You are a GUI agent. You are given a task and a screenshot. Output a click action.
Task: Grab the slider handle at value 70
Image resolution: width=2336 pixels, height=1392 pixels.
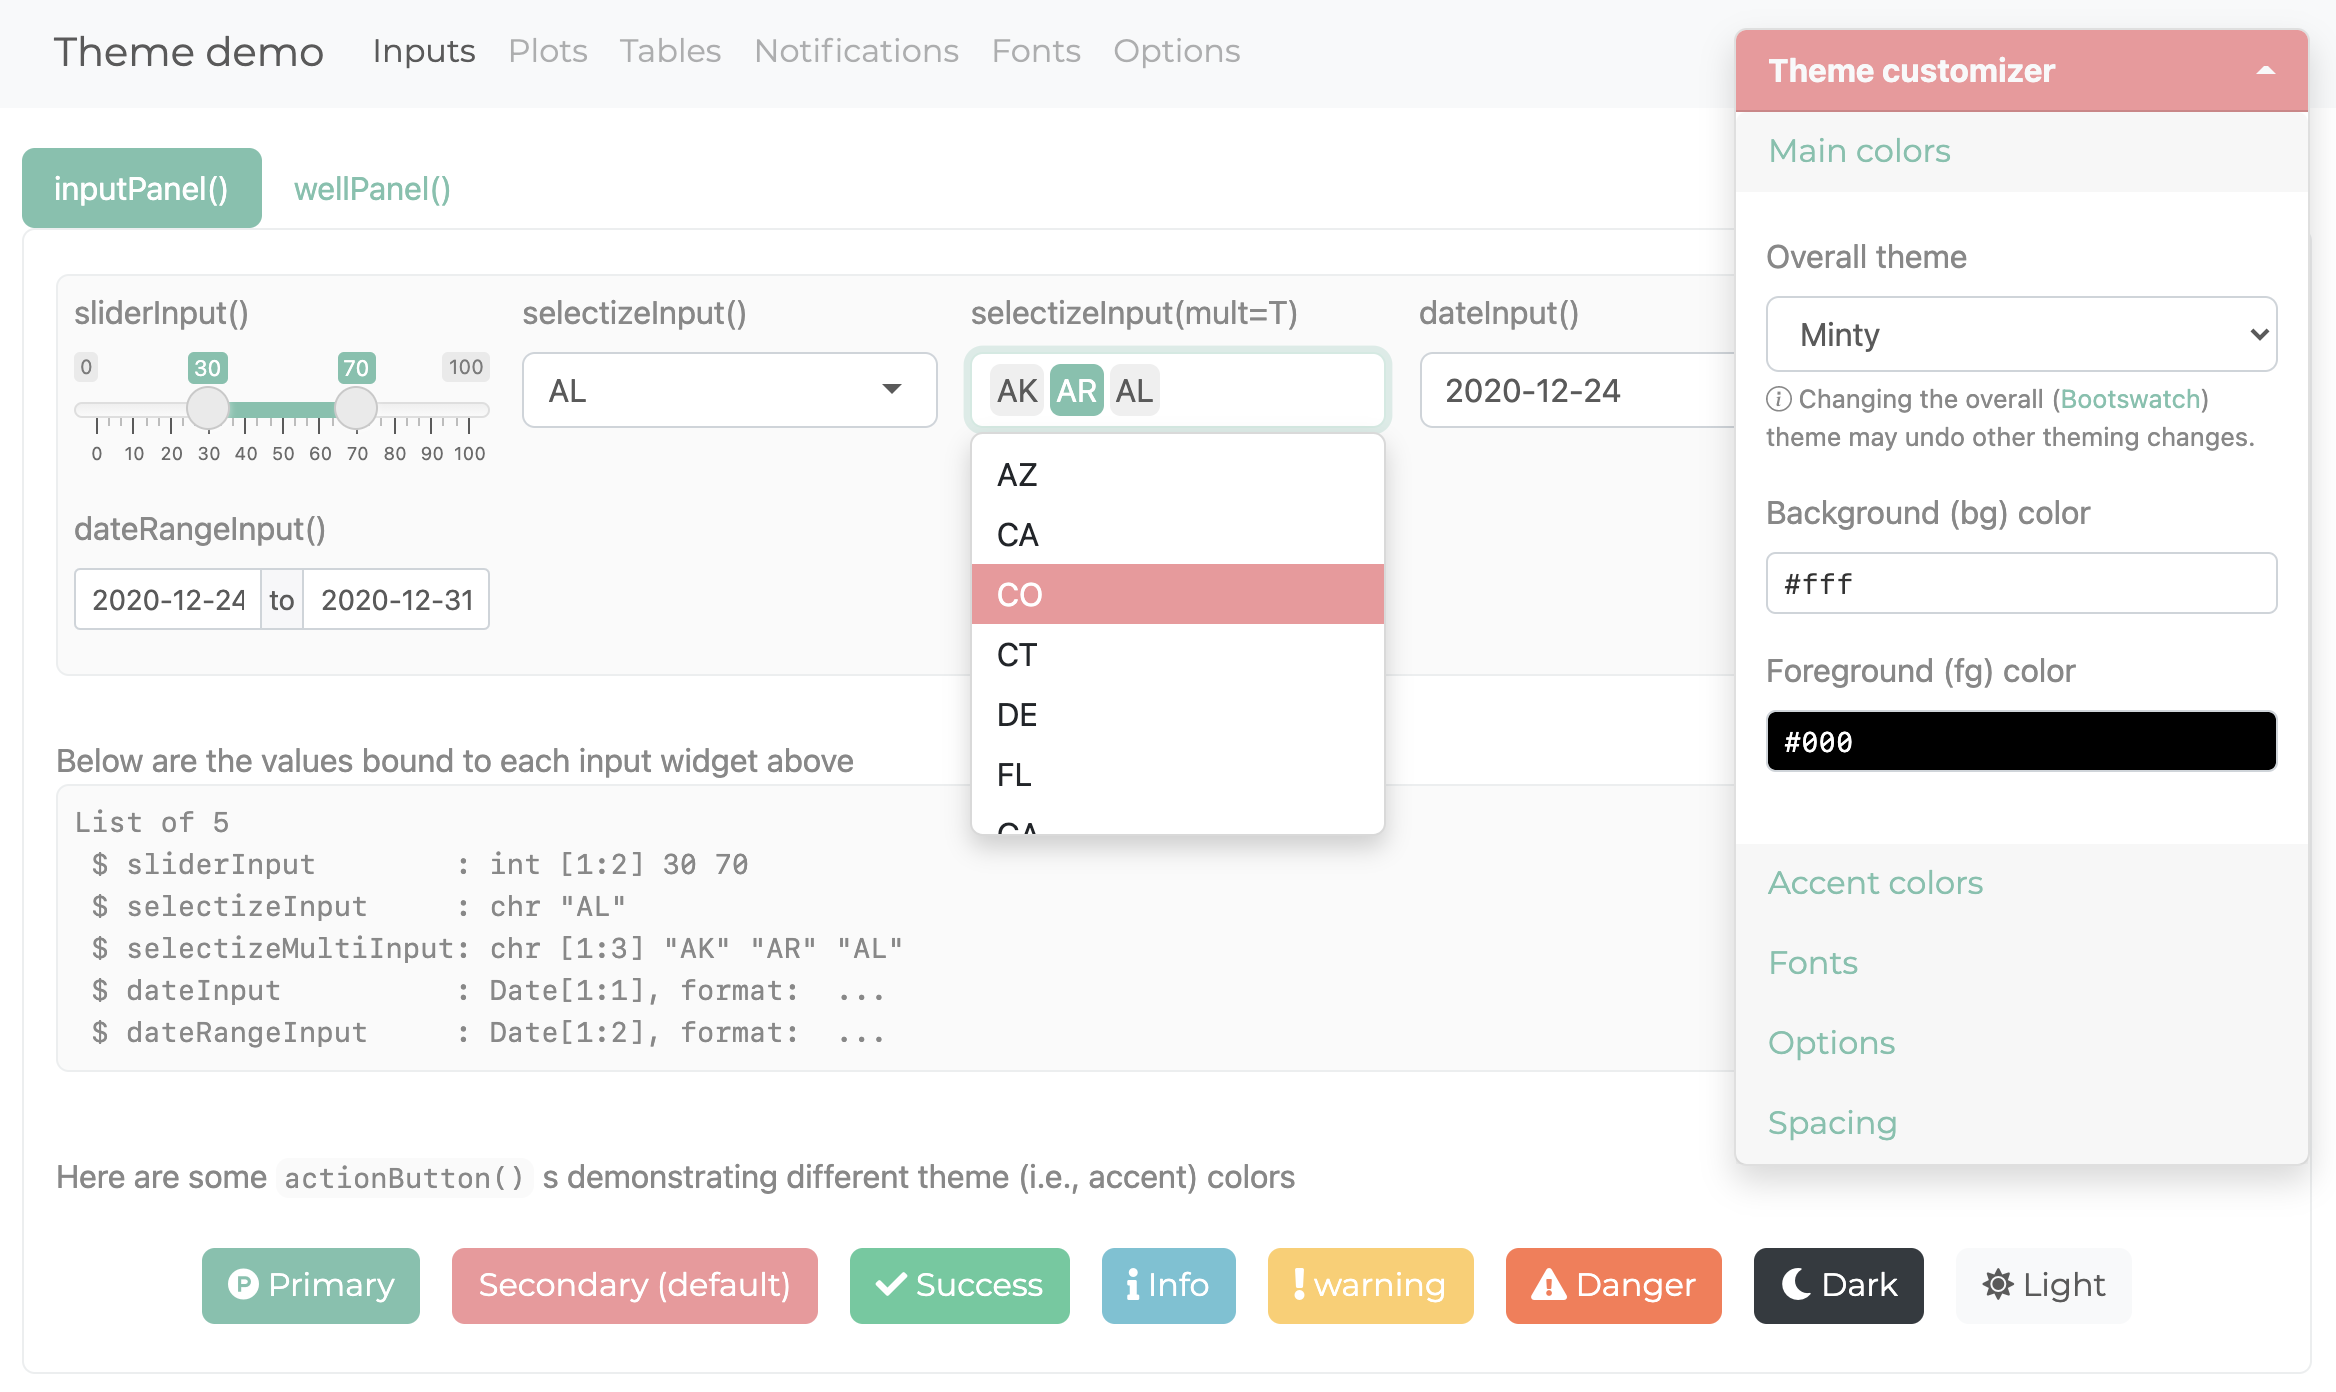(356, 408)
